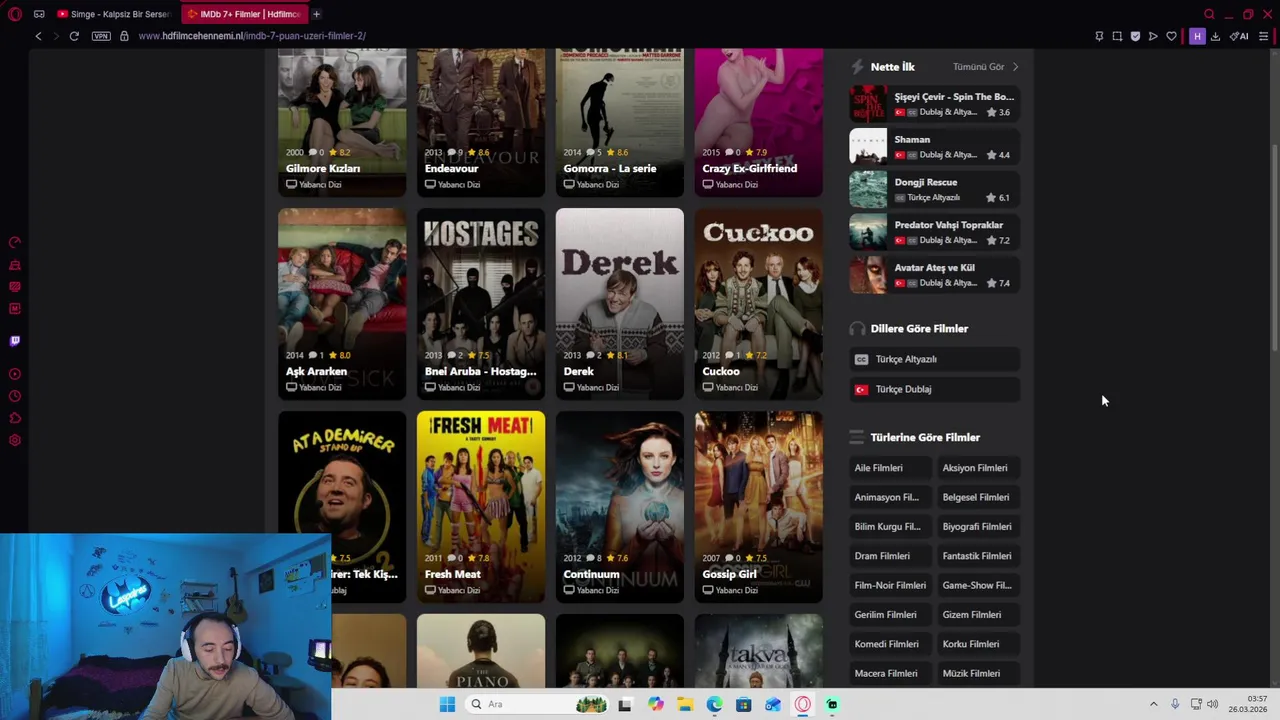Image resolution: width=1280 pixels, height=720 pixels.
Task: Open the flow send arrow icon
Action: [x=1153, y=36]
